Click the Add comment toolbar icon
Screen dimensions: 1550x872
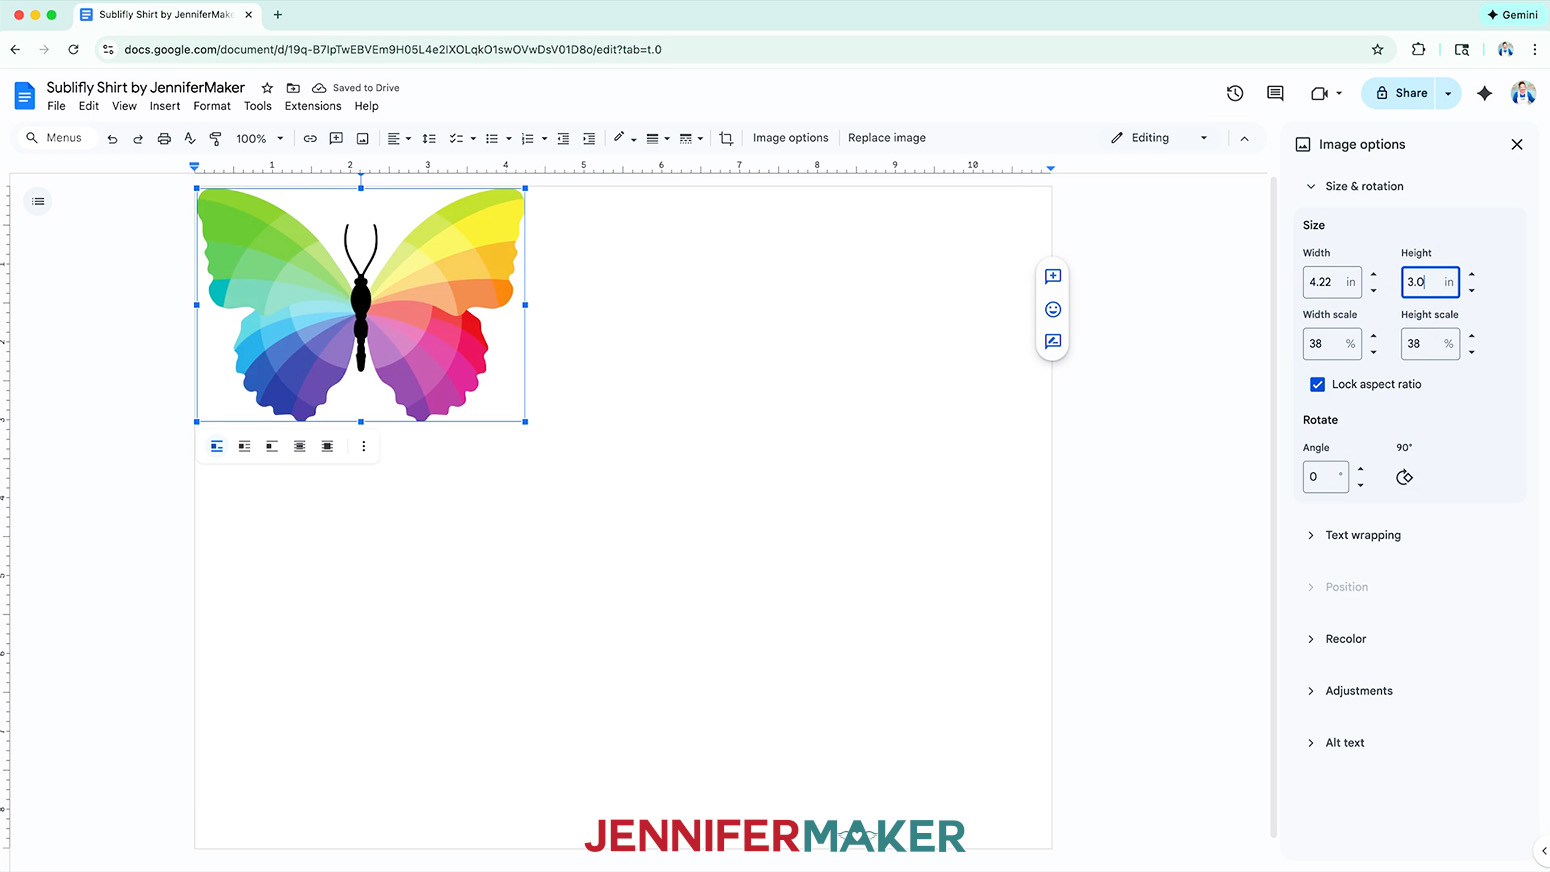(336, 139)
